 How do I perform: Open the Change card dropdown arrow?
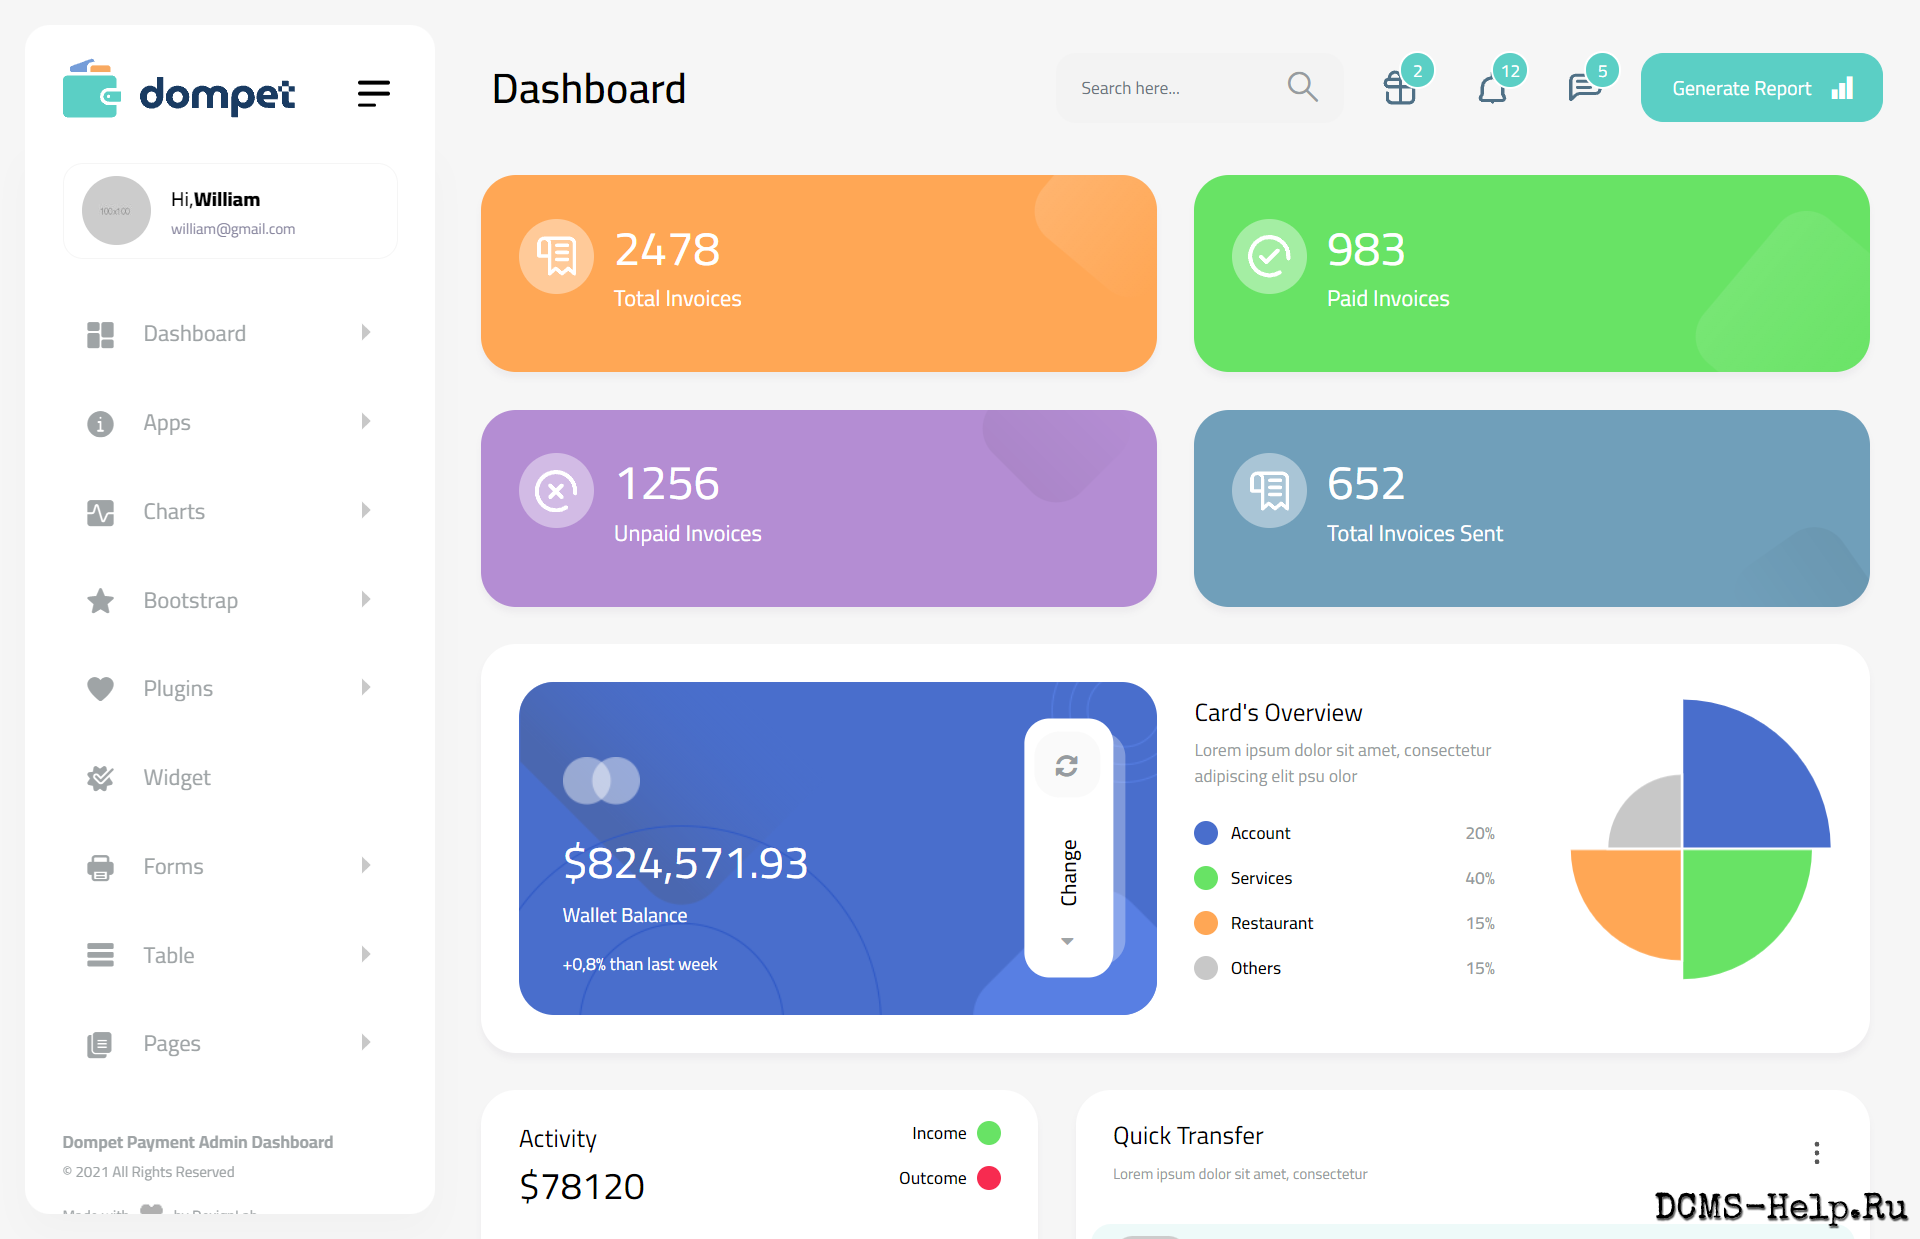point(1067,941)
